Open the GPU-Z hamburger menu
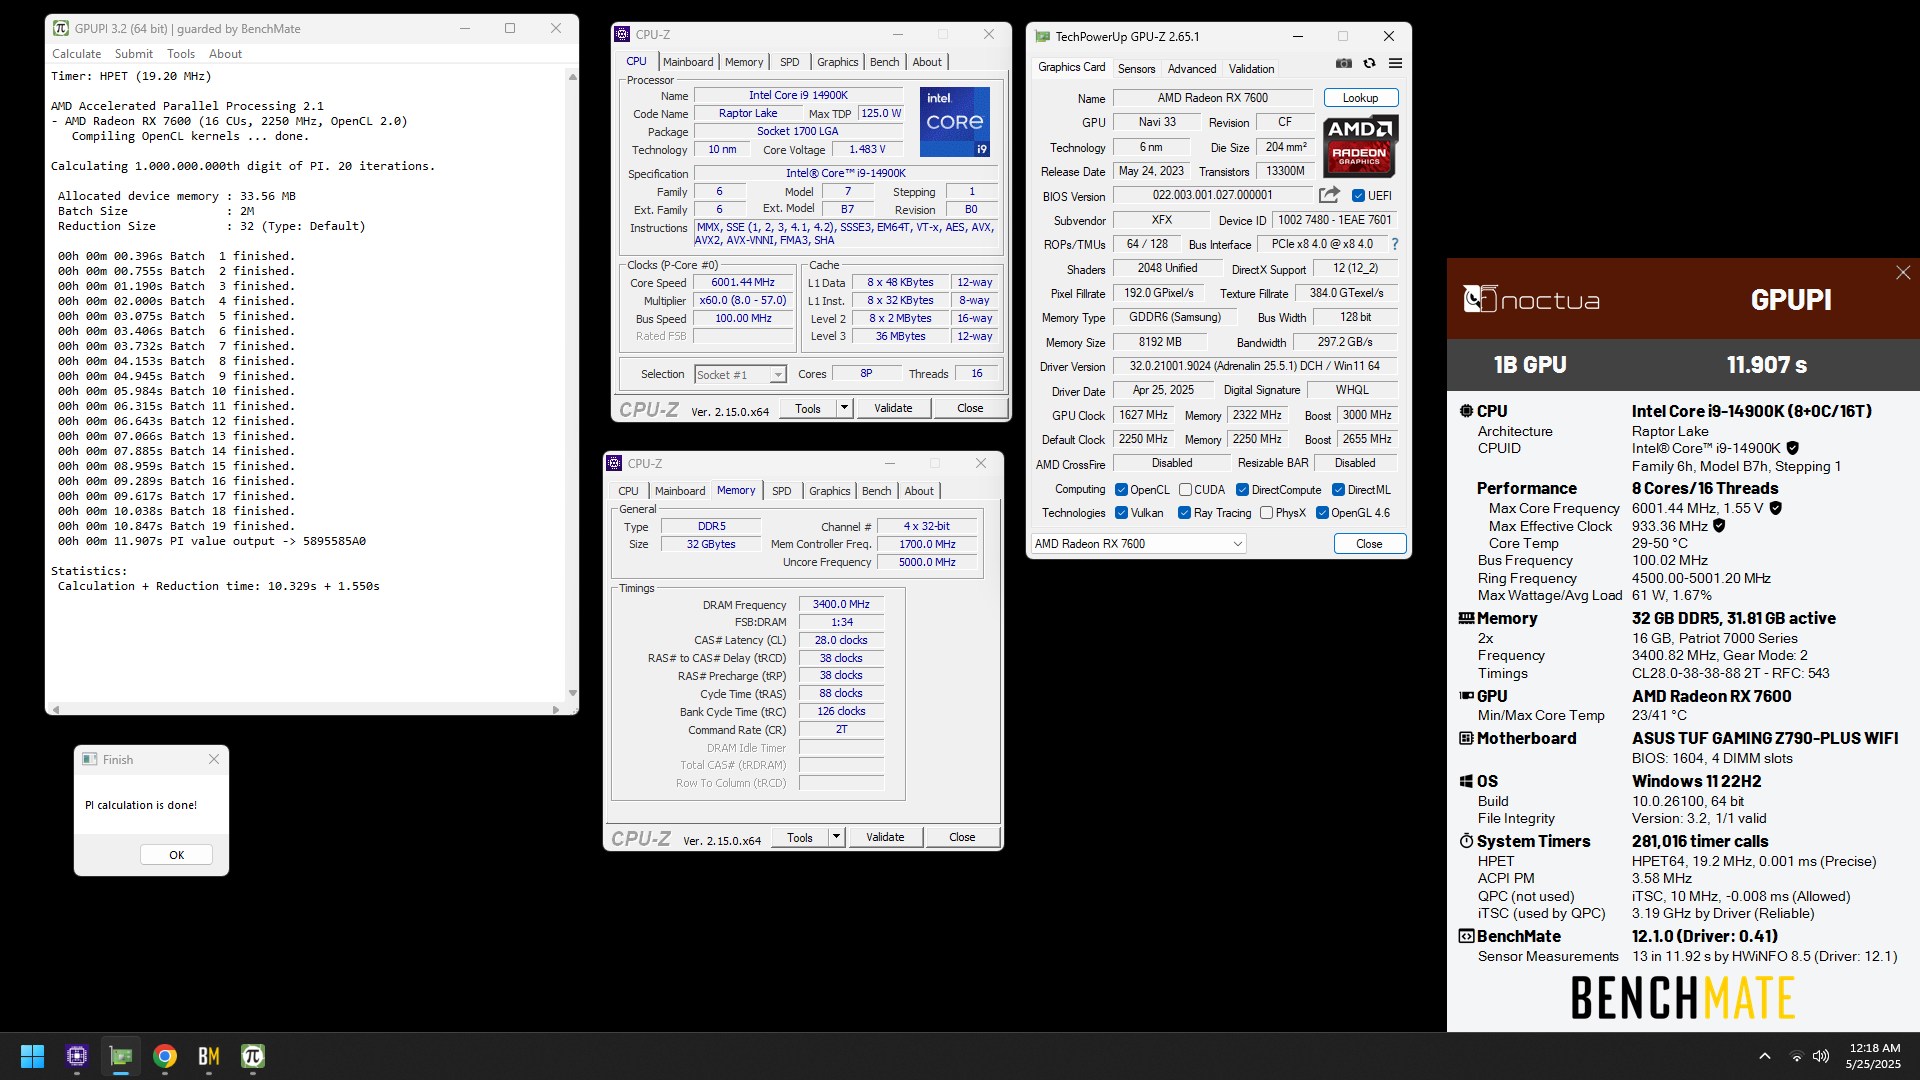 [1395, 63]
